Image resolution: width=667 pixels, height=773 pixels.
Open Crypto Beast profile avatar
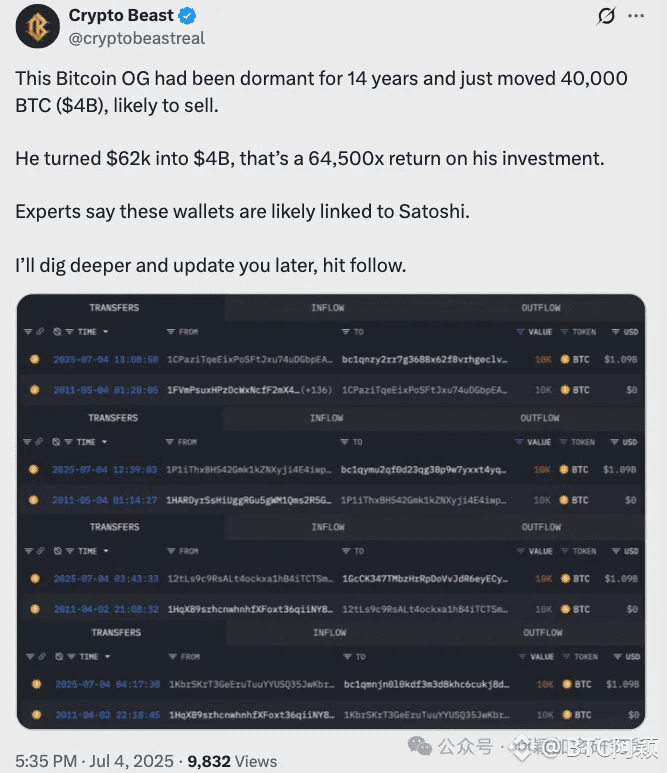pos(37,26)
